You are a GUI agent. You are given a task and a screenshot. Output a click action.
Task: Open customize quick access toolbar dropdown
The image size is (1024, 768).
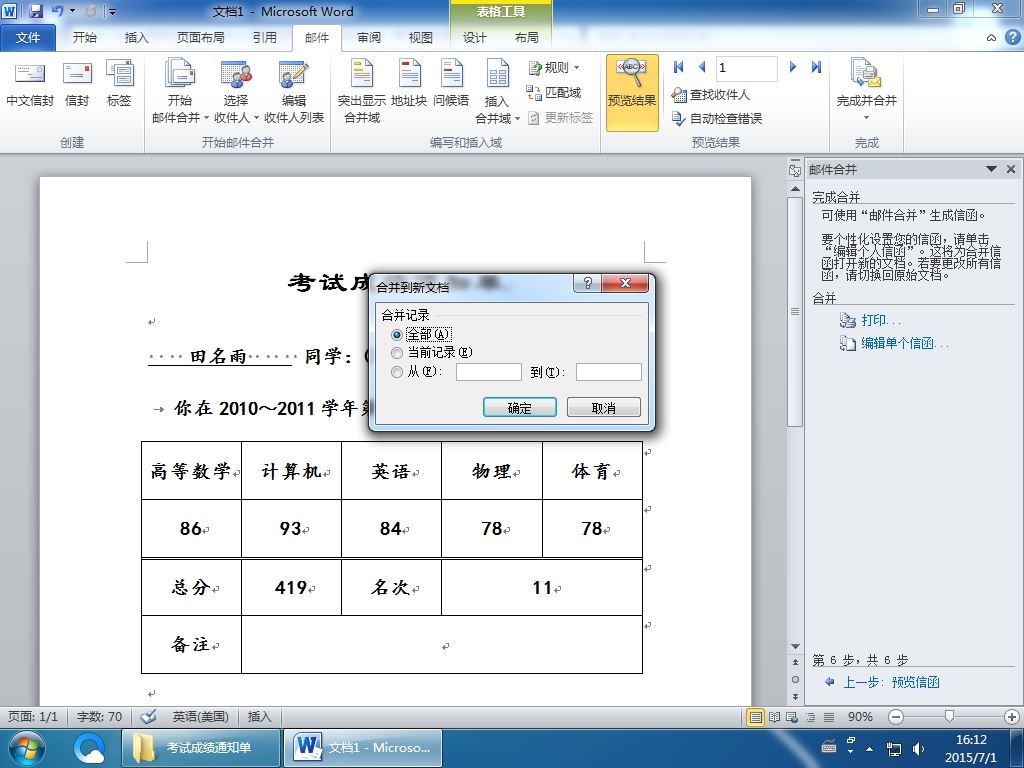pos(112,11)
